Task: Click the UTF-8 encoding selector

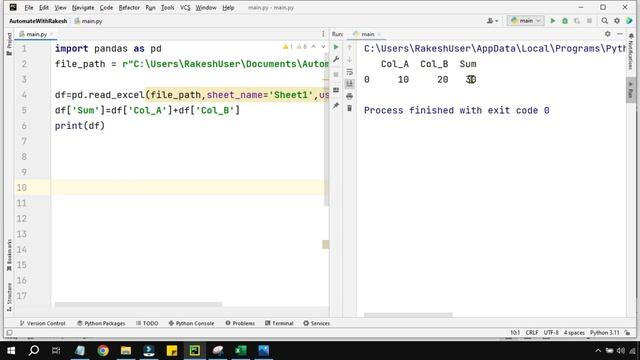Action: coord(551,333)
